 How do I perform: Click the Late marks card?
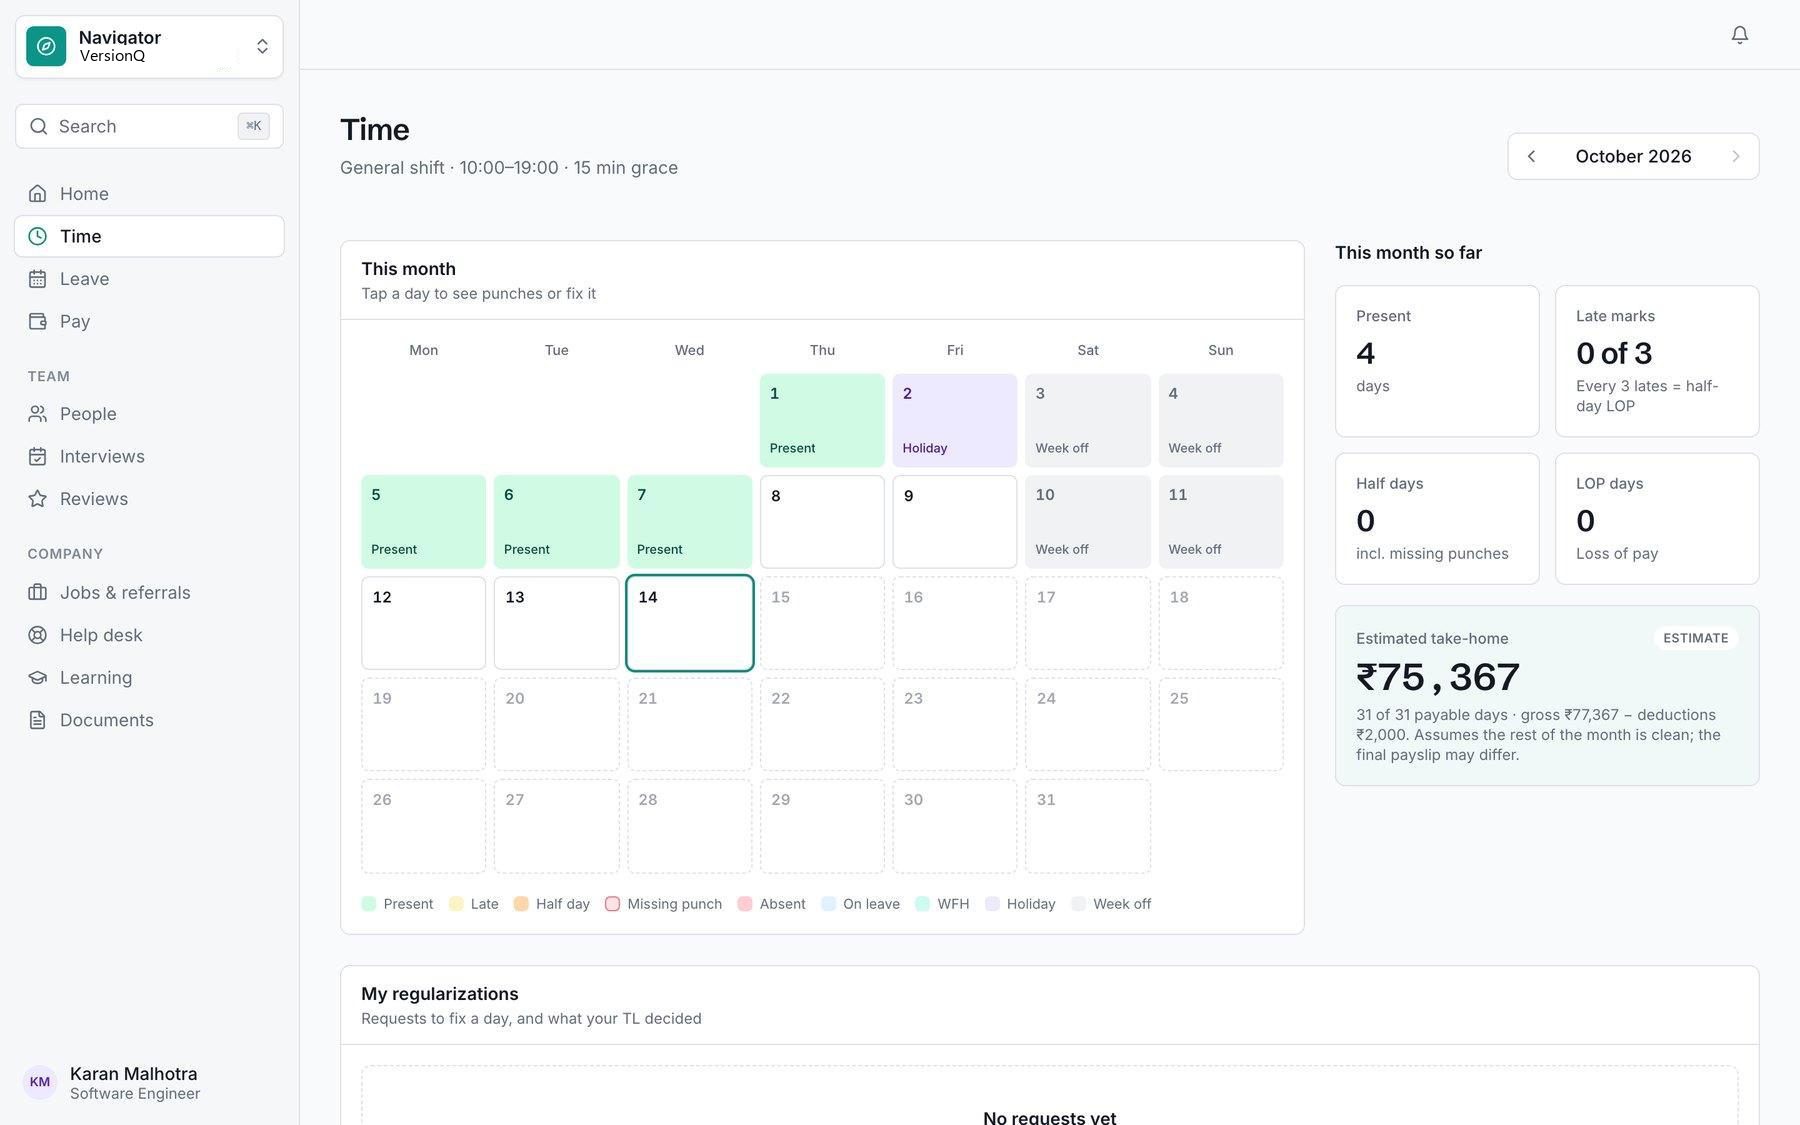pos(1657,361)
